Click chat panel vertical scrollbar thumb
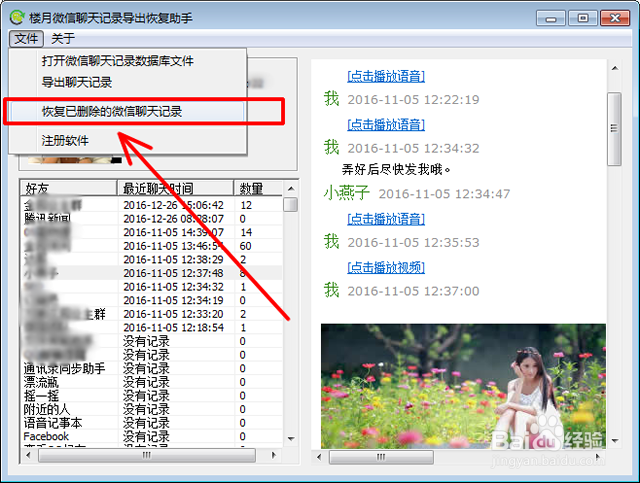Viewport: 640px width, 483px height. (x=615, y=129)
